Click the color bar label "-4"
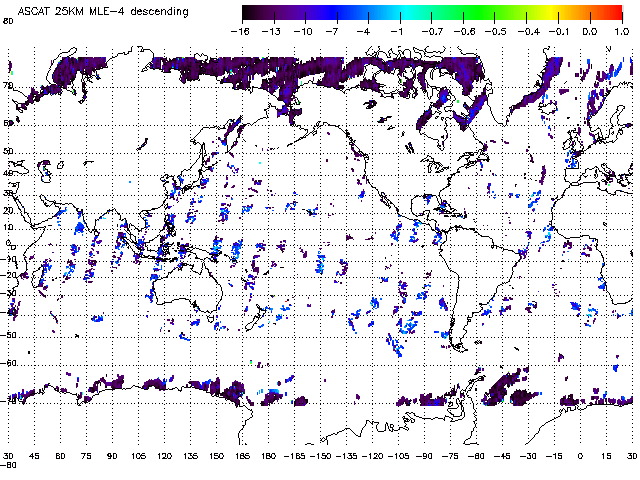This screenshot has width=640, height=480. pos(364,31)
